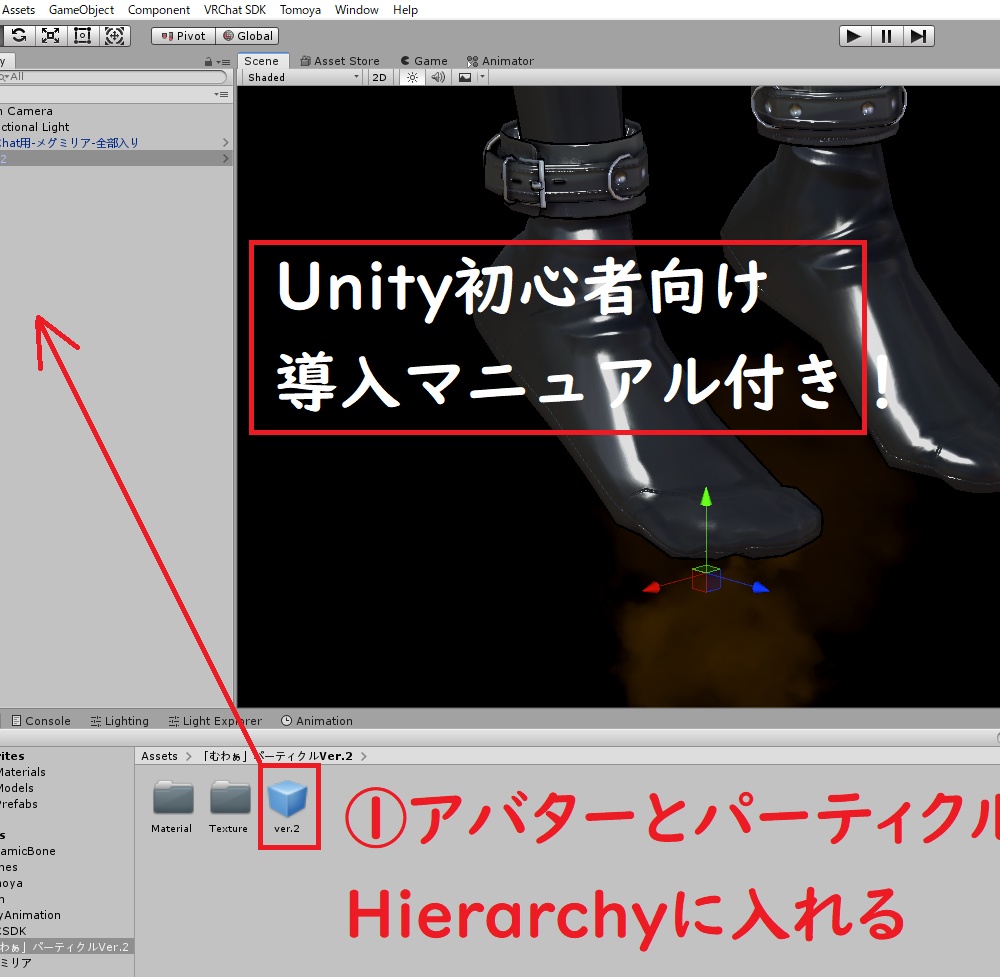Viewport: 1000px width, 977px height.
Task: Select the Rotate tool in the toolbar
Action: point(18,35)
